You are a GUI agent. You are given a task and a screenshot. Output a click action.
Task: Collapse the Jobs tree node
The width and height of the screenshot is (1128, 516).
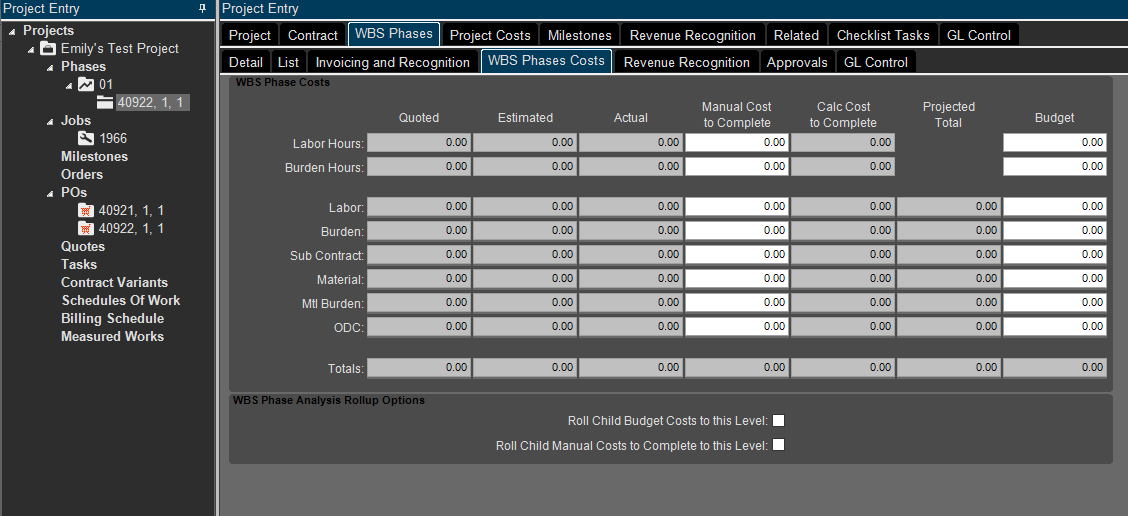pos(50,121)
